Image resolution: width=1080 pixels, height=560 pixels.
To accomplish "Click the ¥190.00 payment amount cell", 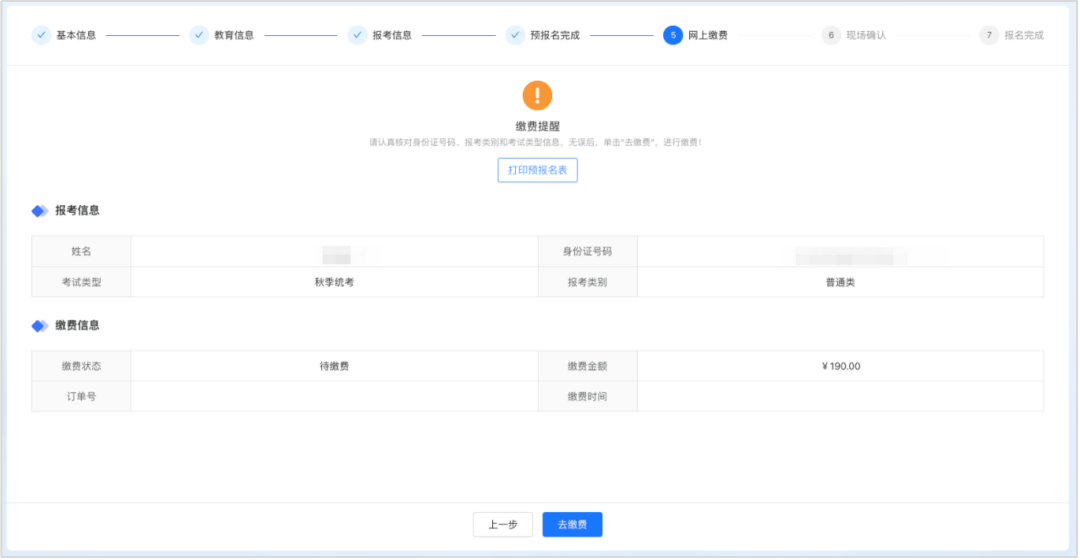I will click(840, 366).
